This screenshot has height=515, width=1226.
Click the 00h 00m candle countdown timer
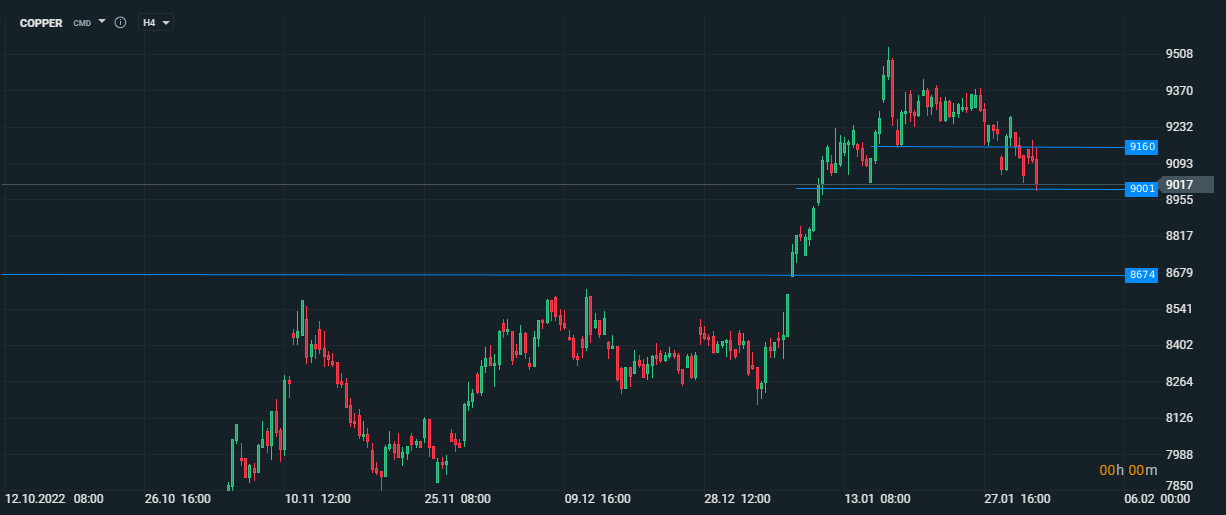coord(1128,470)
